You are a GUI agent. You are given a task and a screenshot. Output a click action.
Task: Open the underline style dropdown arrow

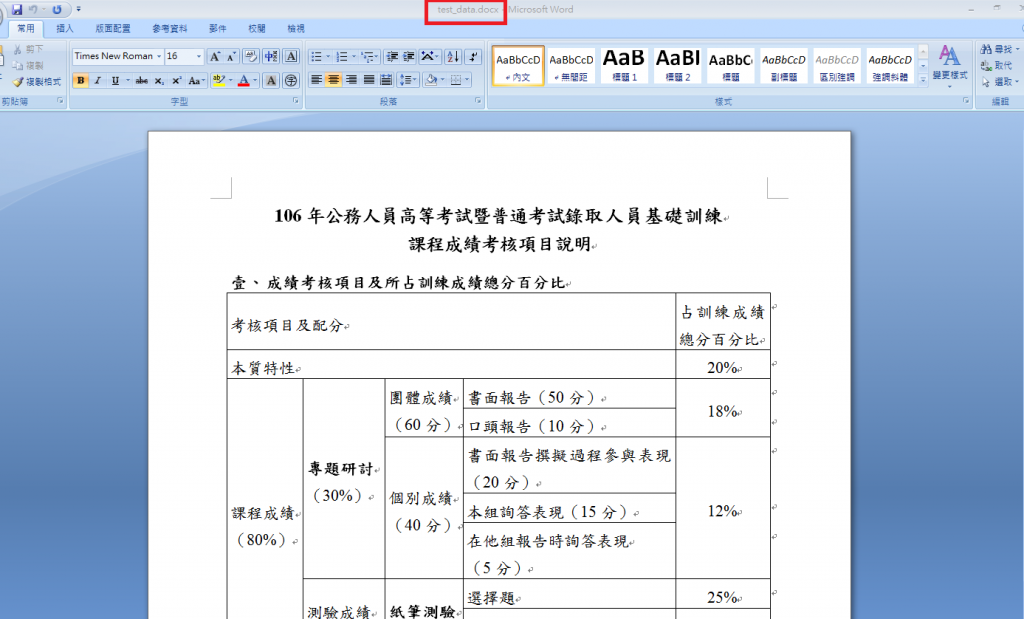127,80
